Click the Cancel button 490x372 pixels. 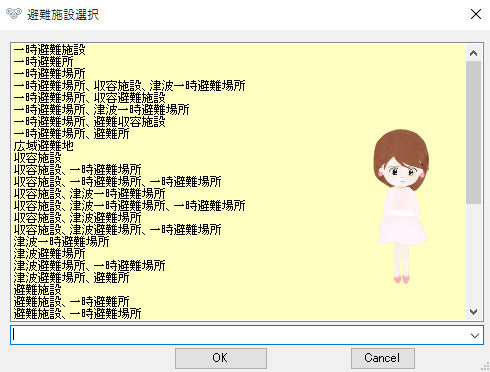point(382,358)
